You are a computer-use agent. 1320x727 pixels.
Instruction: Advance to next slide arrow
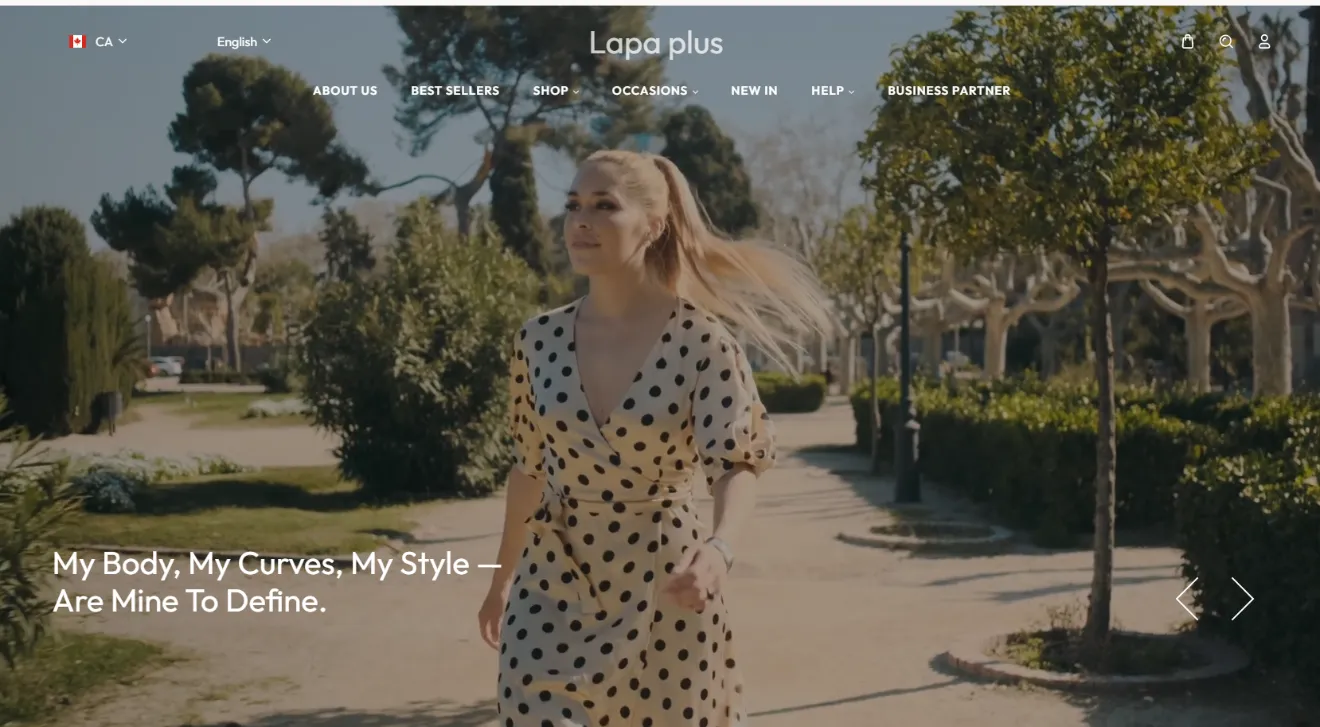tap(1242, 598)
